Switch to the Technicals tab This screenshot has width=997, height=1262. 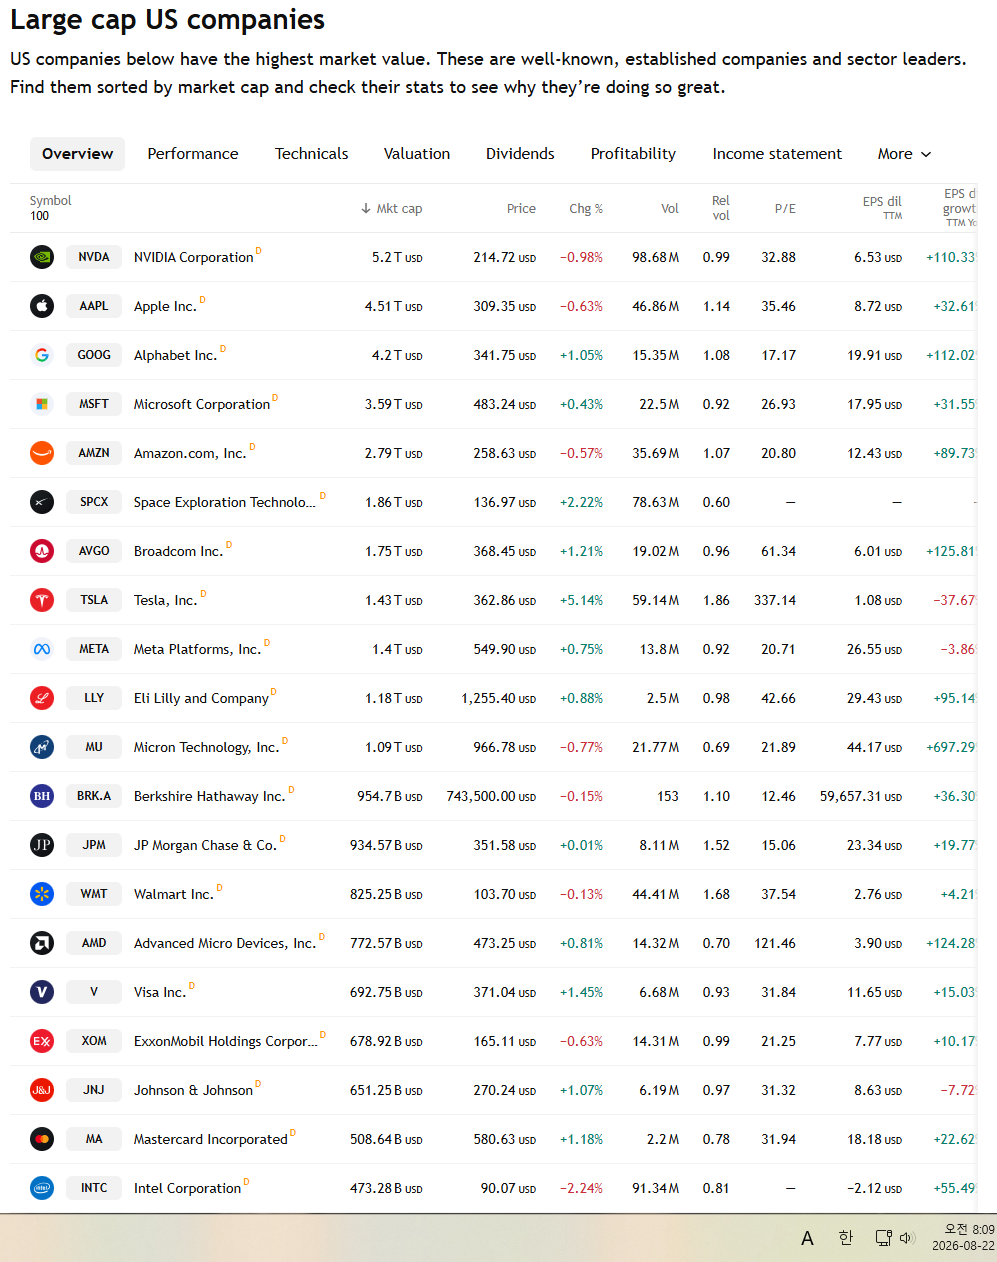[312, 154]
